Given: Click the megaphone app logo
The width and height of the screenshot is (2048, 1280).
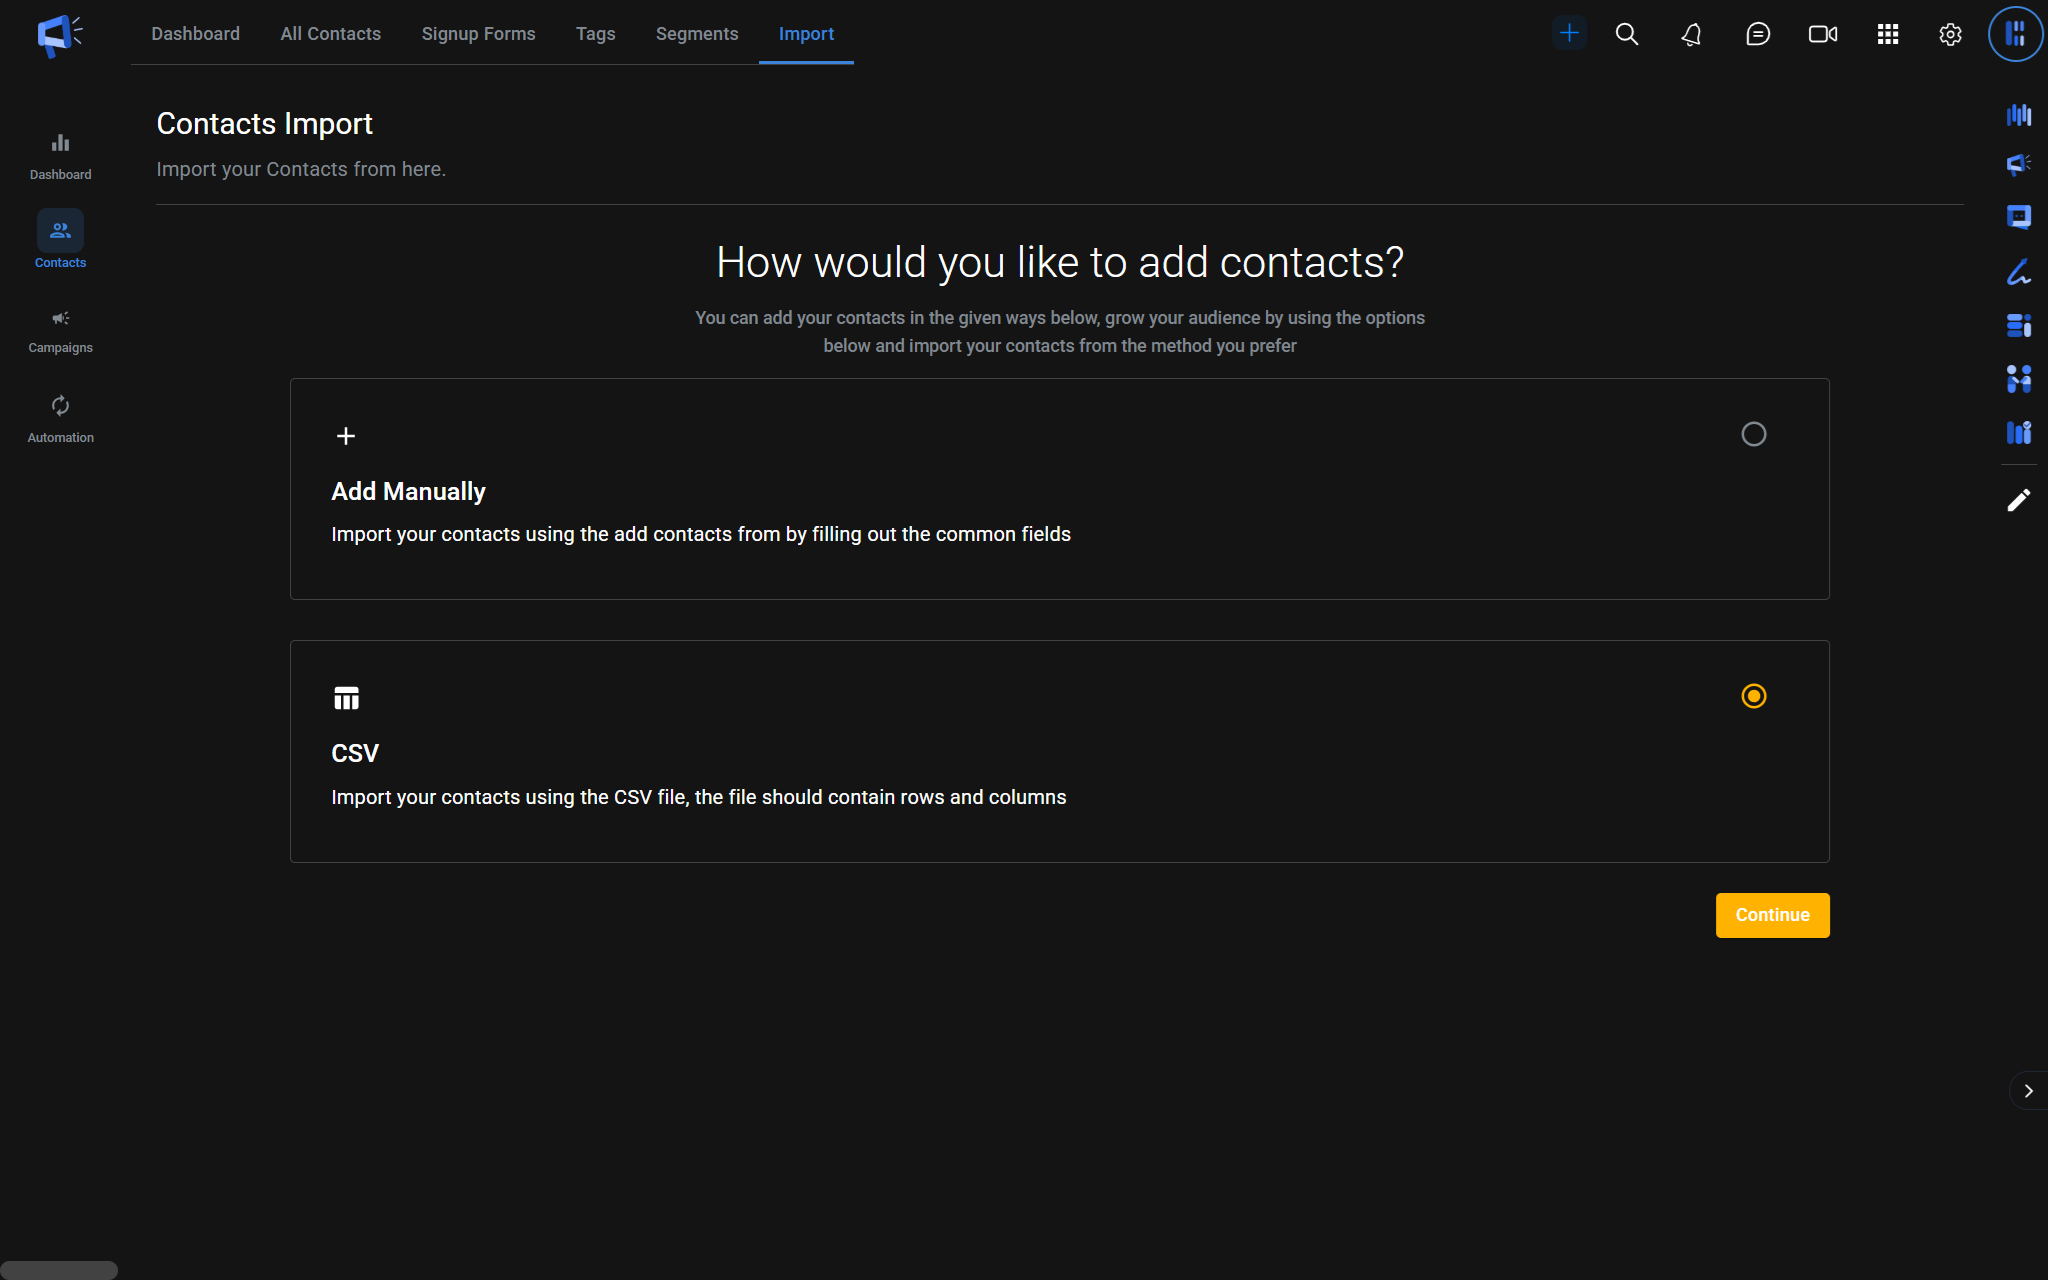Looking at the screenshot, I should click(59, 35).
